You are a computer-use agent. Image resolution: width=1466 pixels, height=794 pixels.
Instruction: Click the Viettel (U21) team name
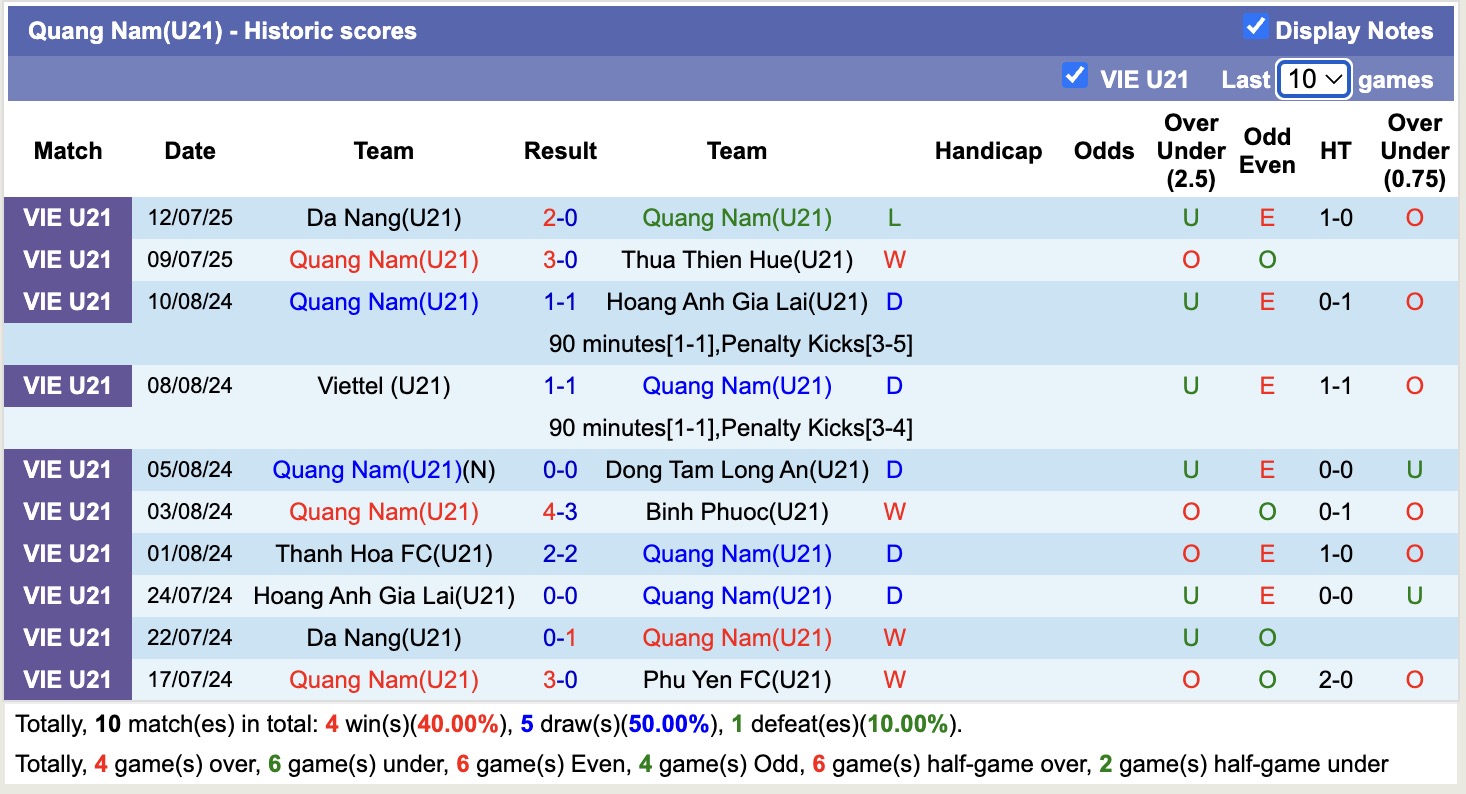383,385
